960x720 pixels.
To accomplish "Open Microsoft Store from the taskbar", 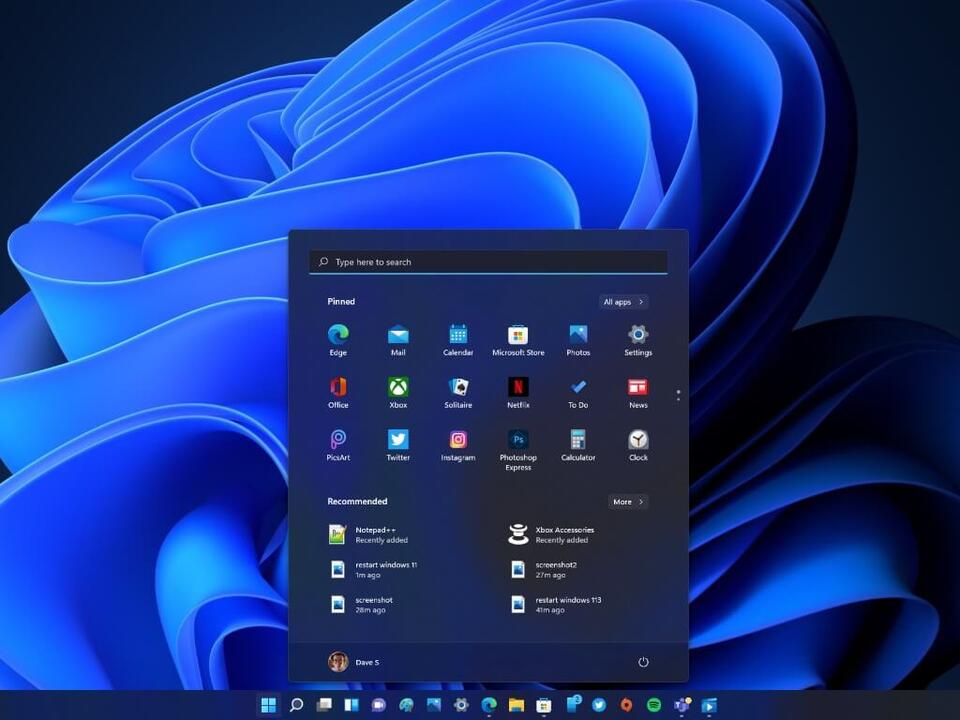I will 544,705.
